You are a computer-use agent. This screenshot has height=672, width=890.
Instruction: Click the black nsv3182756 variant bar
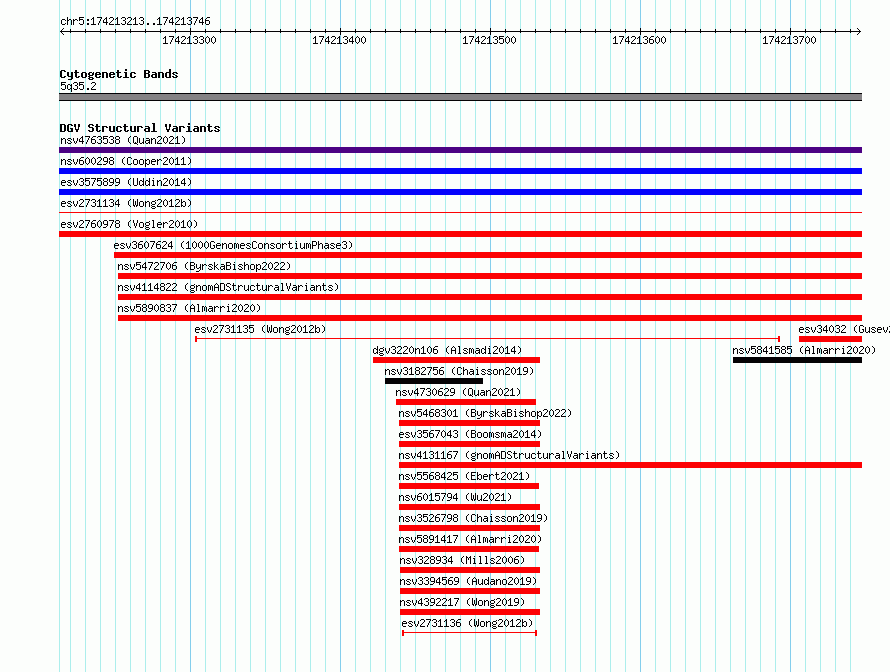[434, 381]
